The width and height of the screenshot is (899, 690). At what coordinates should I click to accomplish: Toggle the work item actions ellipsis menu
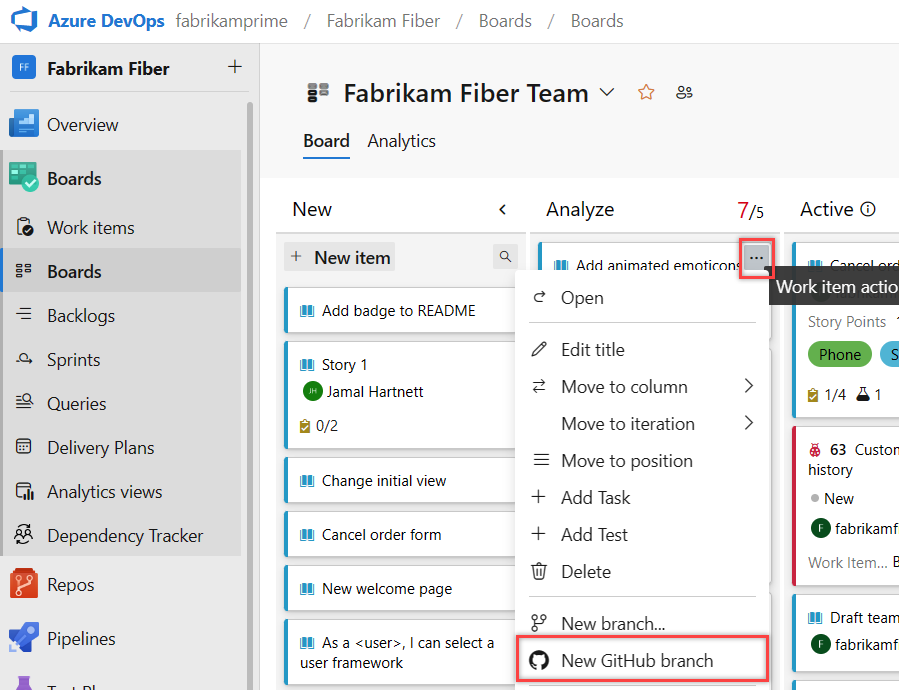(757, 258)
